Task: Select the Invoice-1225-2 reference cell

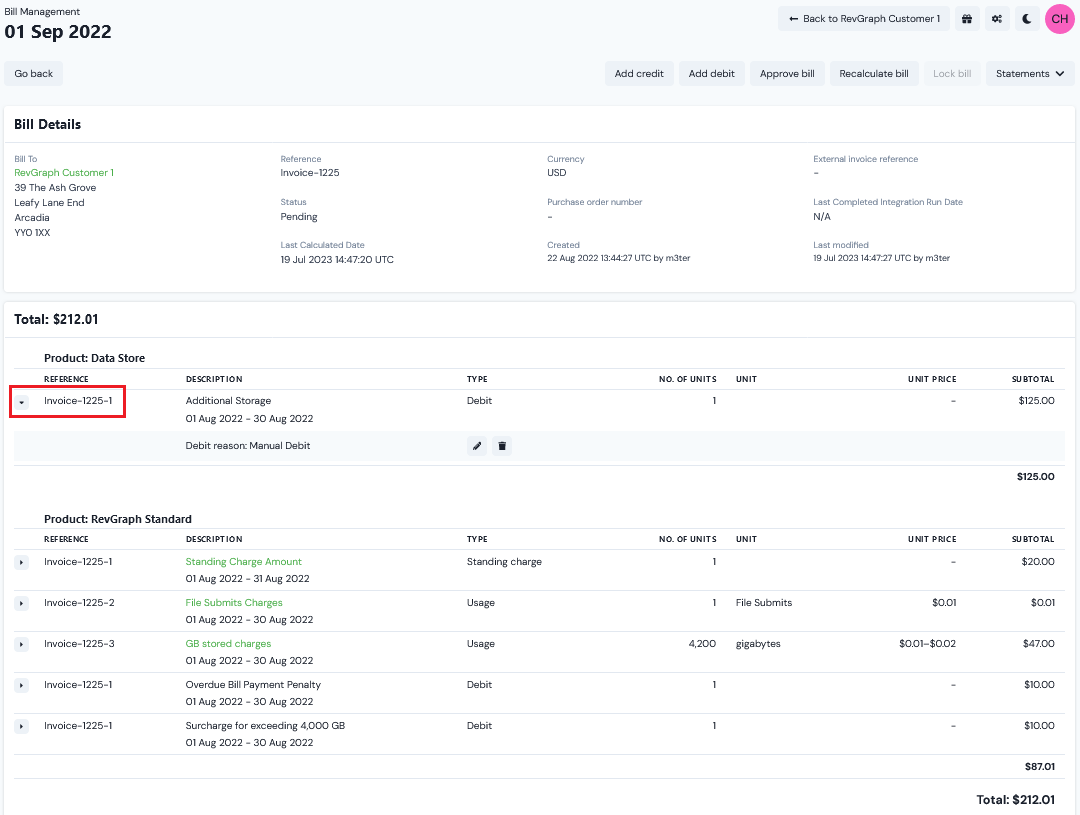Action: (x=79, y=603)
